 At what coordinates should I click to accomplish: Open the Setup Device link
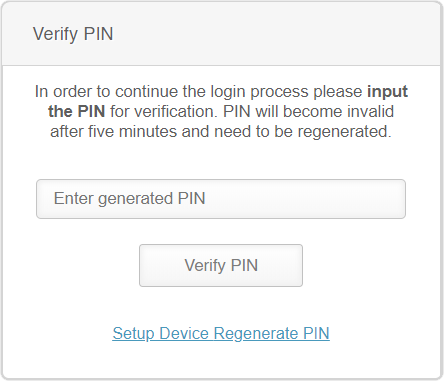coord(161,333)
